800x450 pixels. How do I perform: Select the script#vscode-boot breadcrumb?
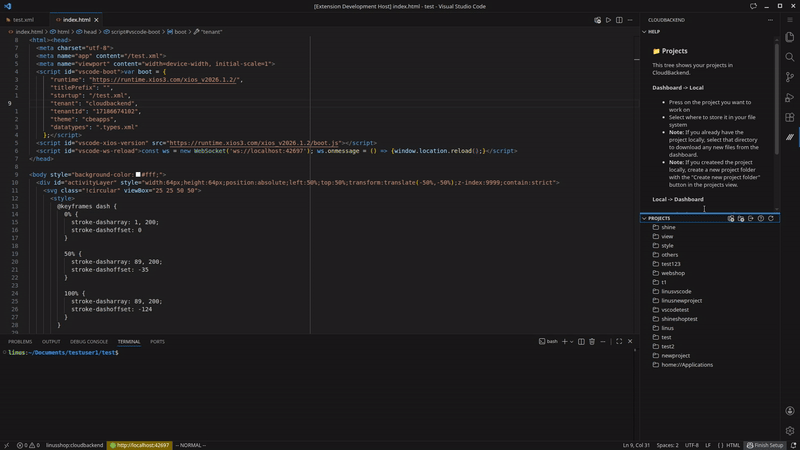point(132,32)
